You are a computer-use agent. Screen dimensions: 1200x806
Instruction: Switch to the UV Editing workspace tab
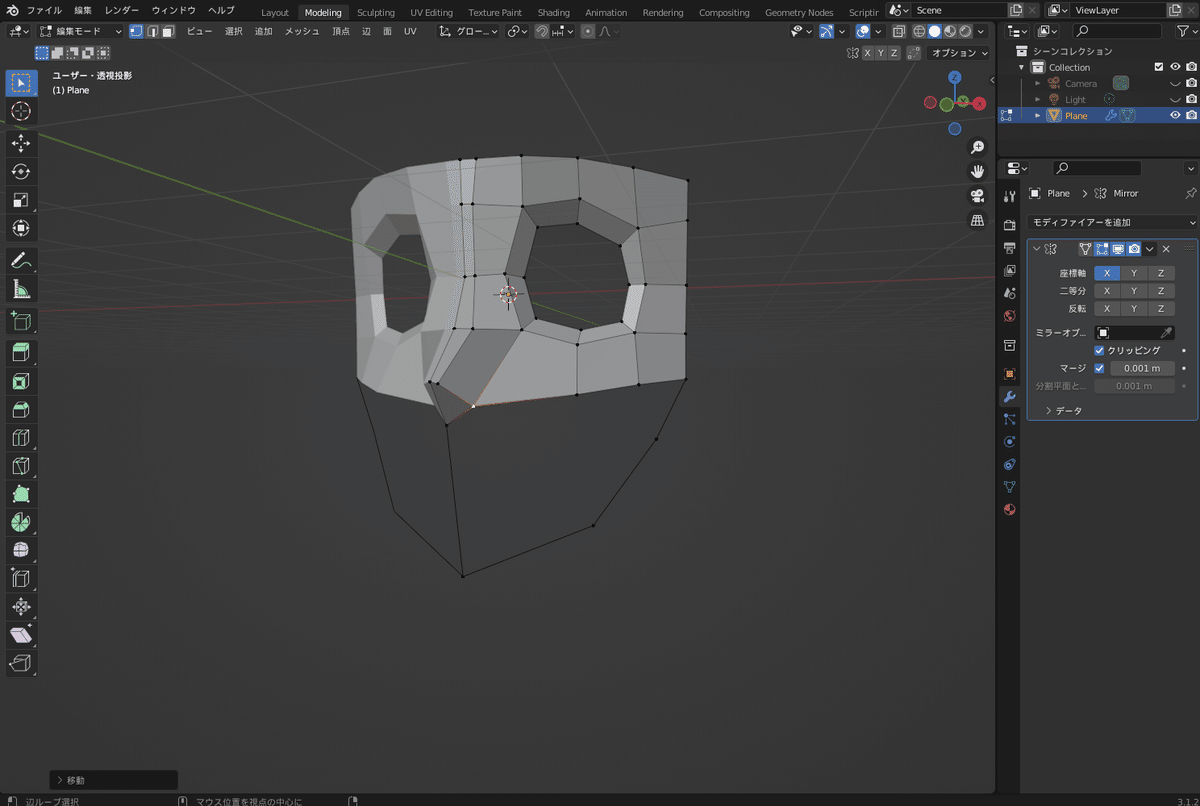pos(431,12)
